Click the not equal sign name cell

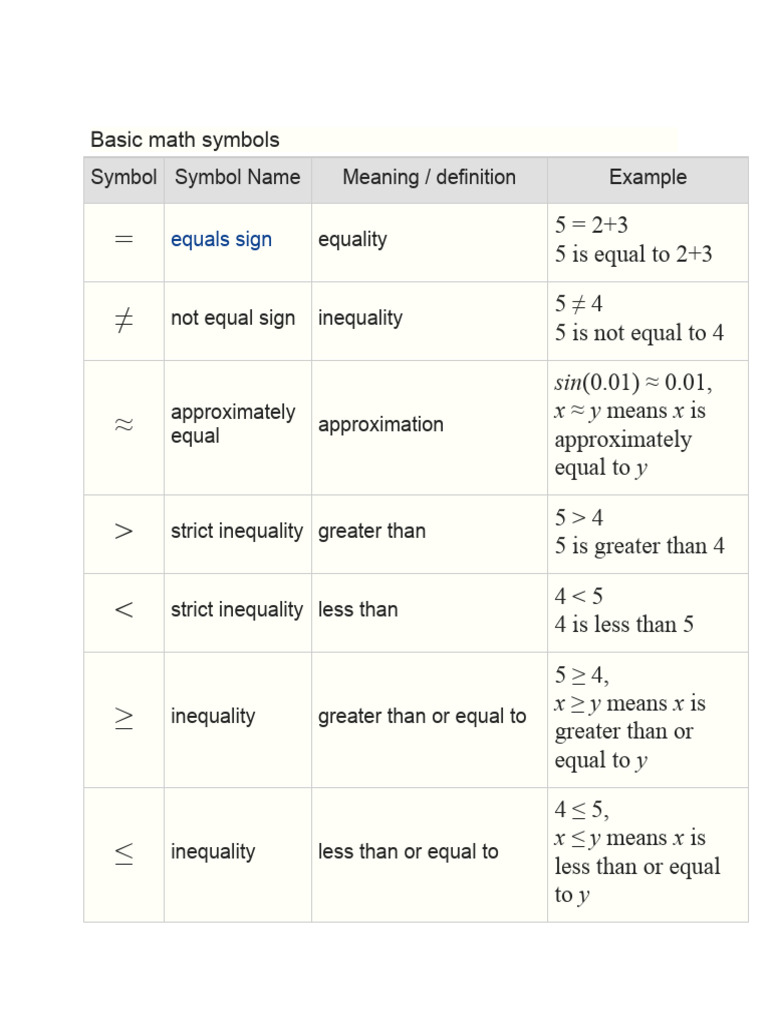(233, 319)
